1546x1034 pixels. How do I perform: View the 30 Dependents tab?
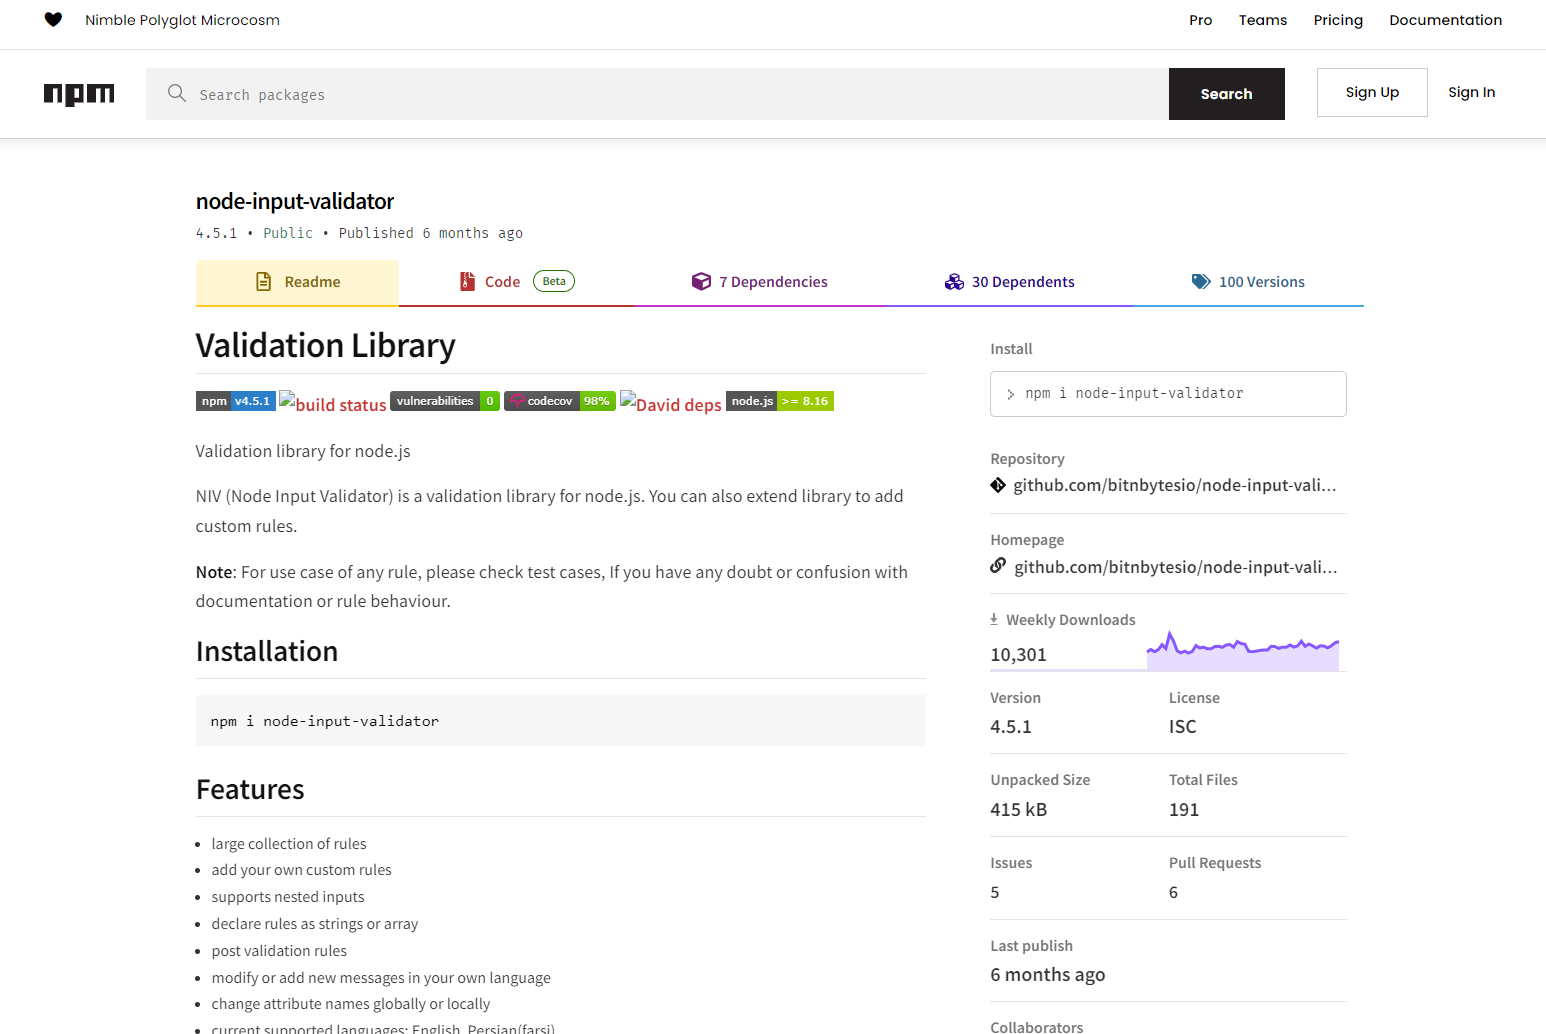point(1009,282)
